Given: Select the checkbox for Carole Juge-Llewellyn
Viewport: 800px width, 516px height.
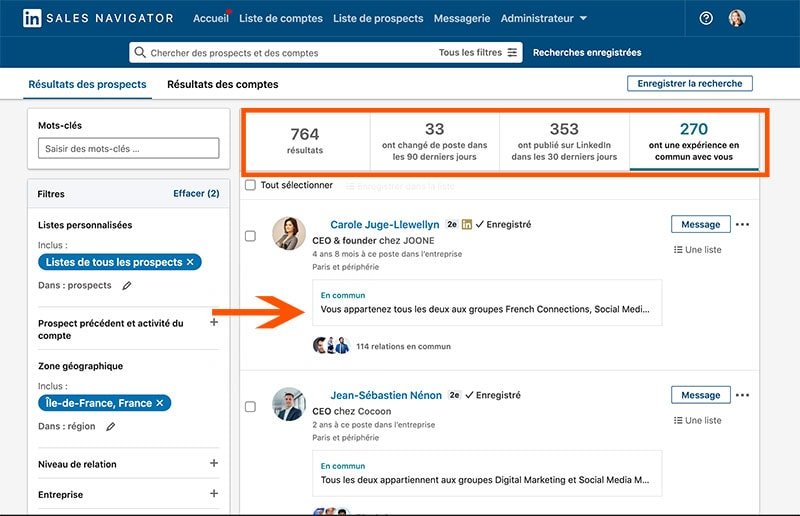Looking at the screenshot, I should point(250,236).
